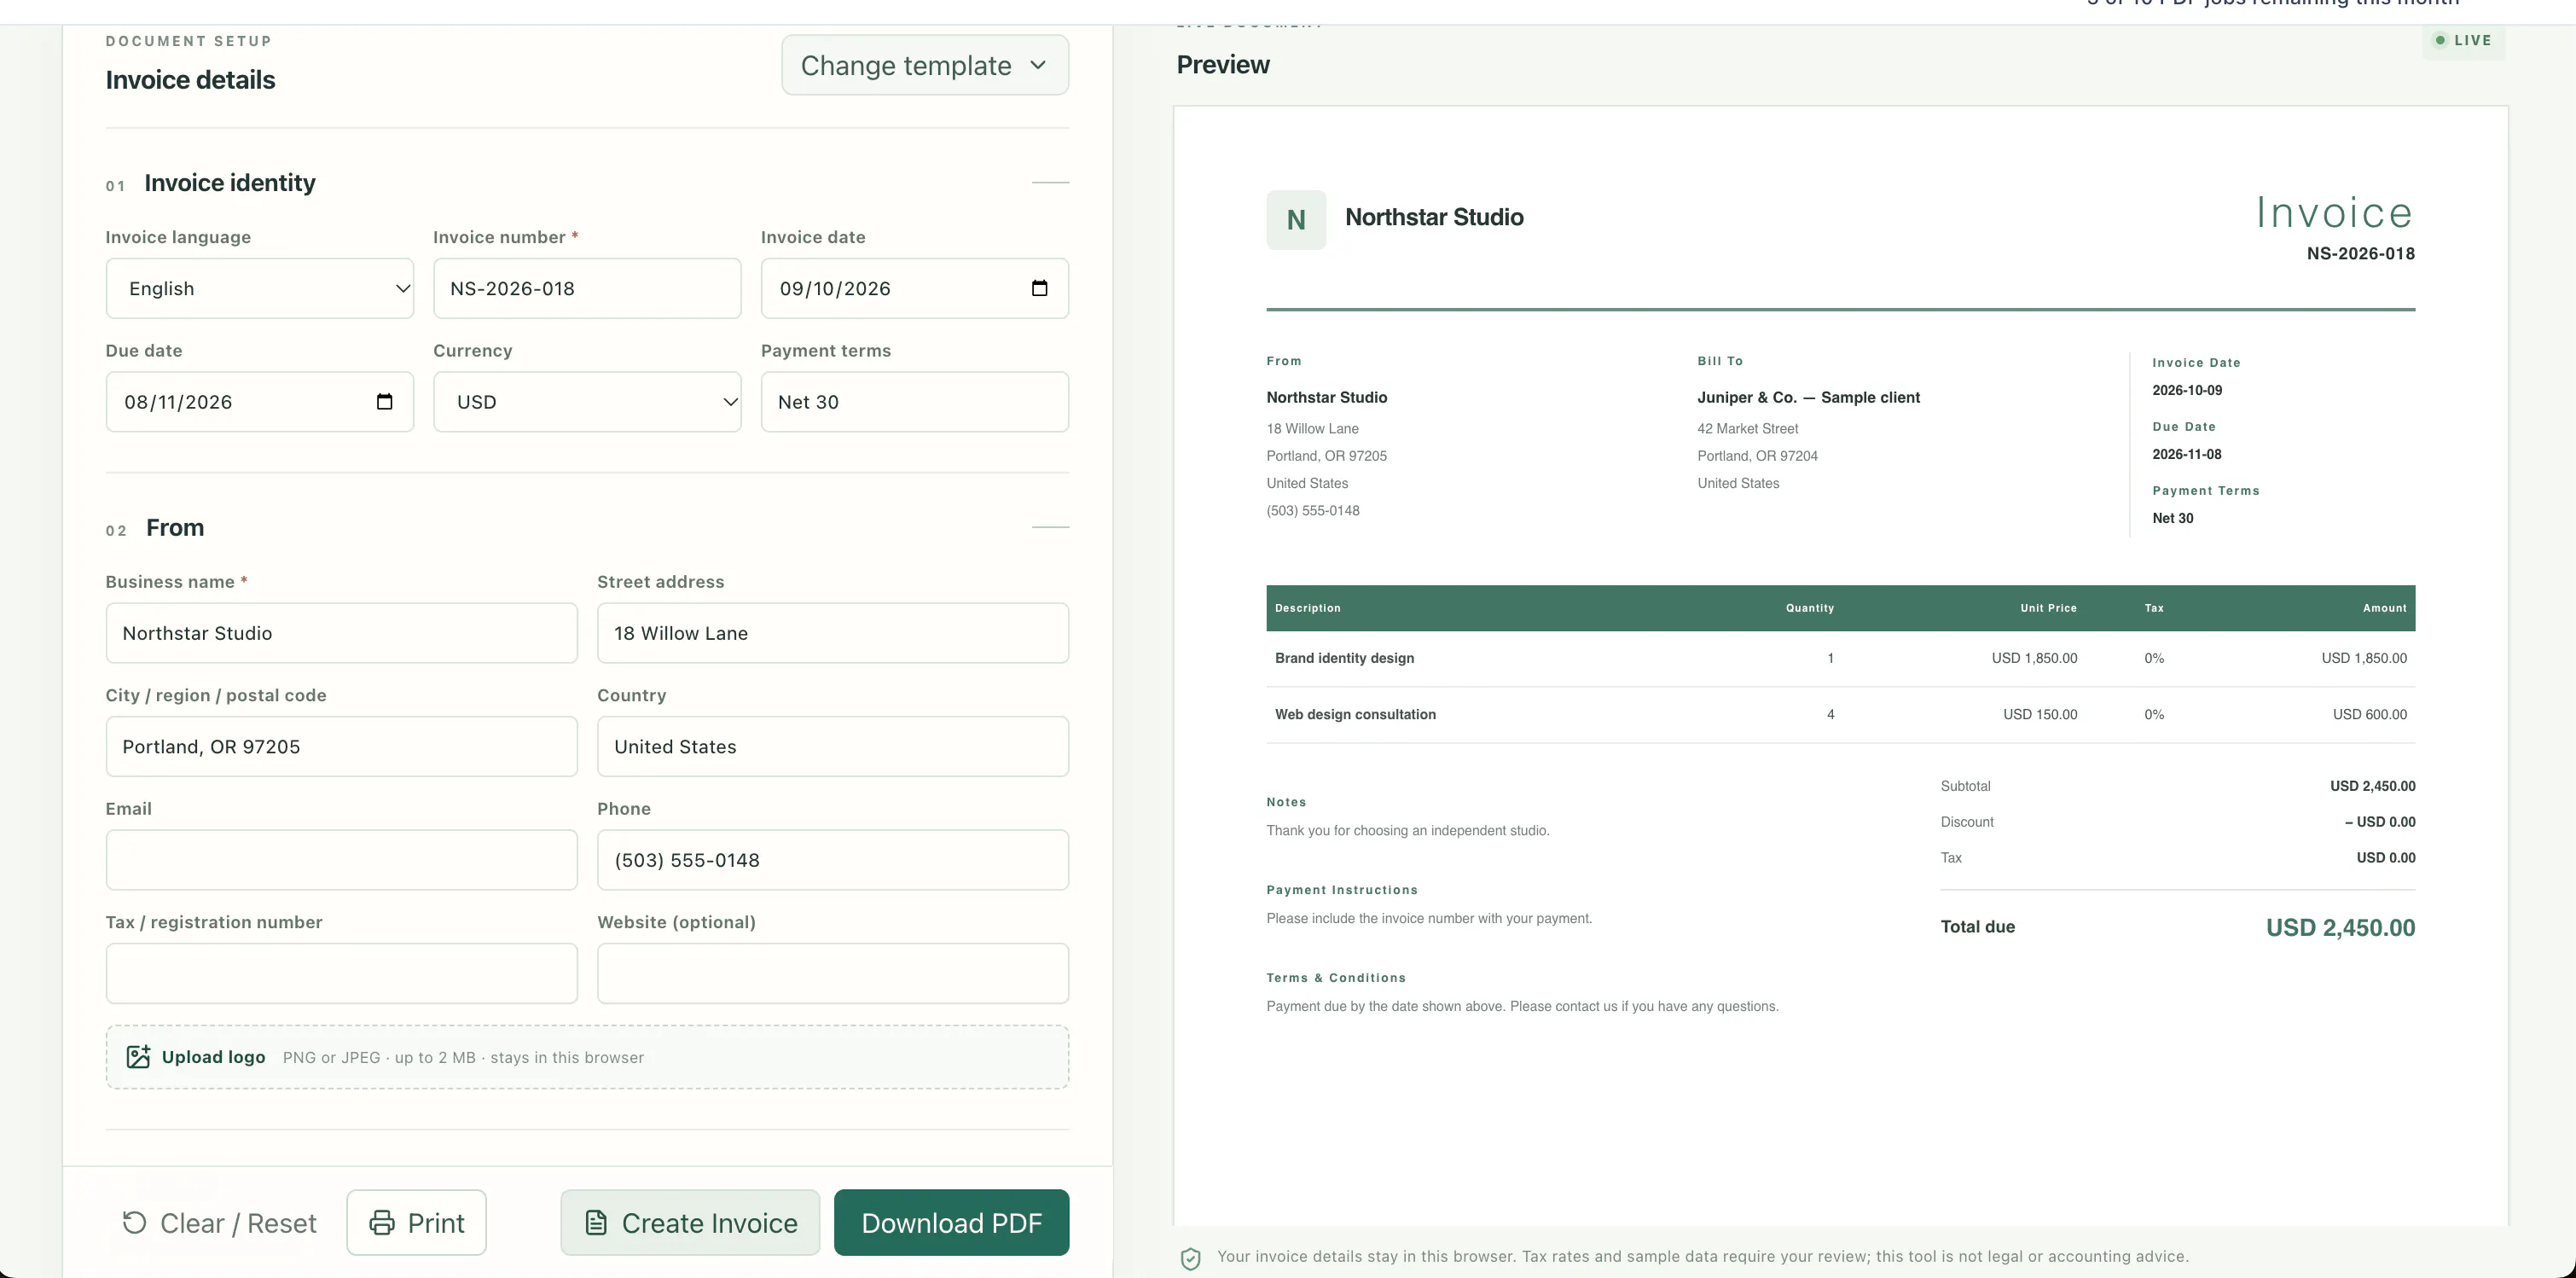Click the Upload logo image icon
Screen dimensions: 2576x1278
click(x=138, y=1057)
